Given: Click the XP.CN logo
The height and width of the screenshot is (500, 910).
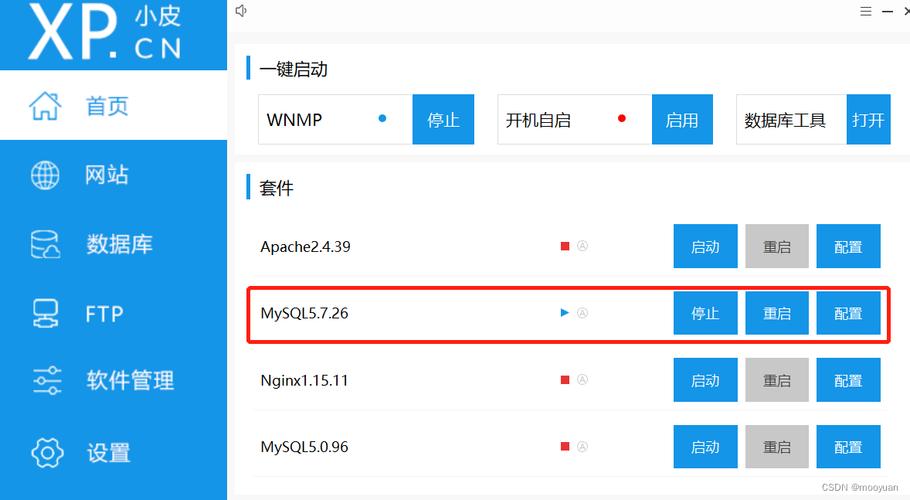Looking at the screenshot, I should tap(105, 32).
